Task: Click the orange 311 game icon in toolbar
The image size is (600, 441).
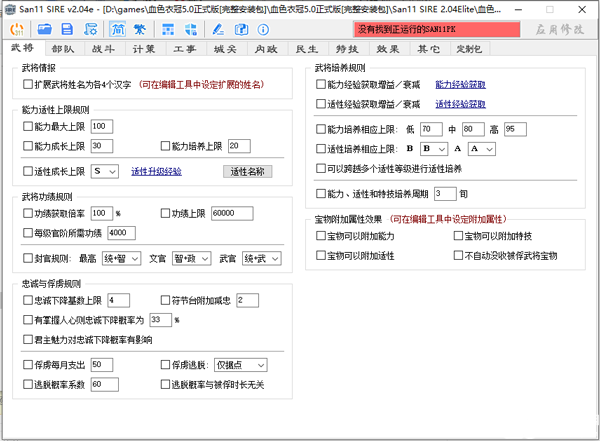Action: pos(15,29)
